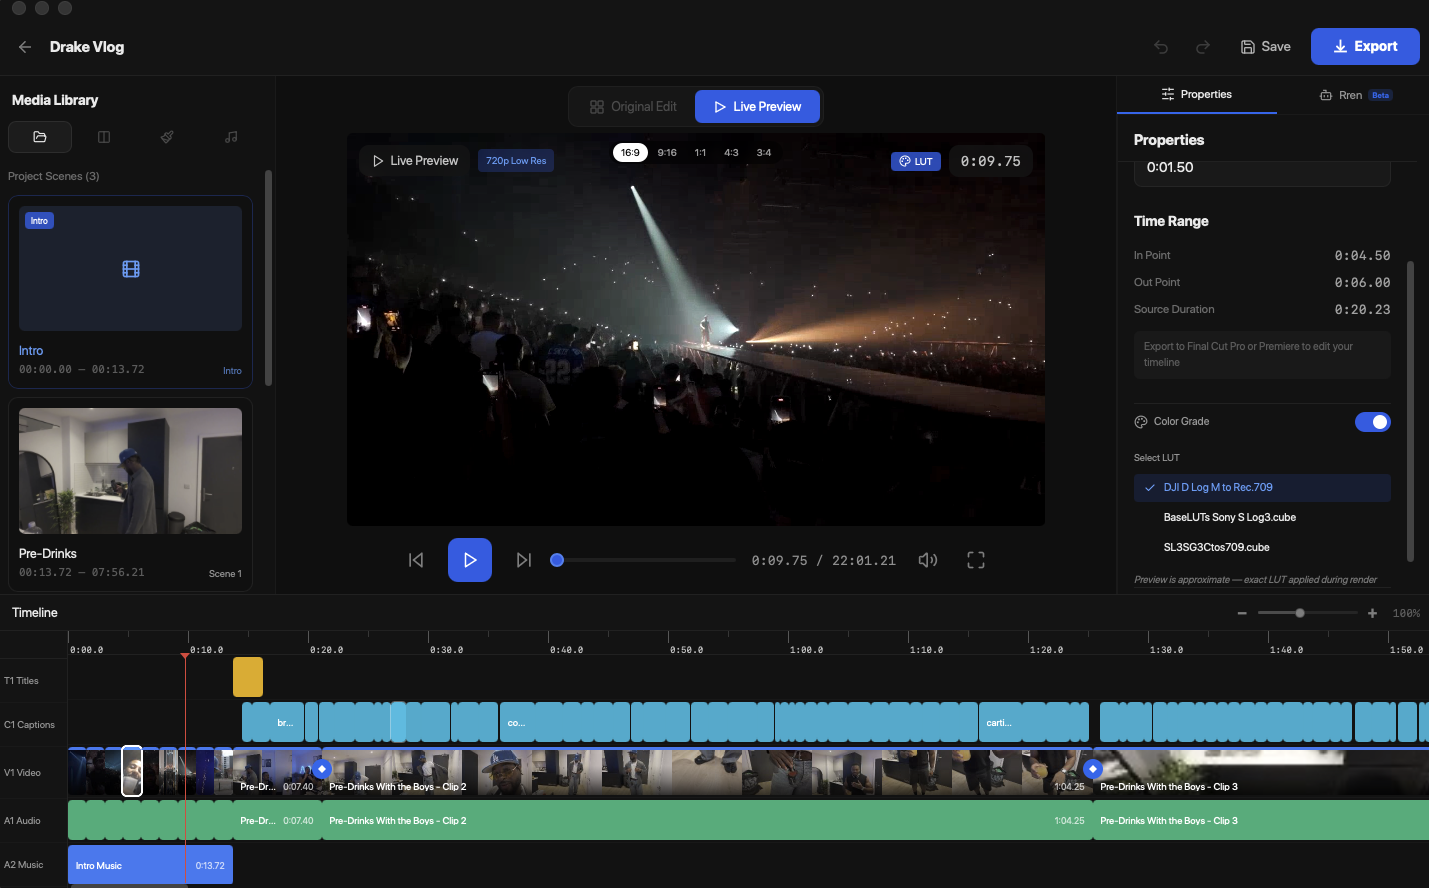Click the back arrow next to Drake Vlog
This screenshot has height=888, width=1429.
pyautogui.click(x=25, y=47)
